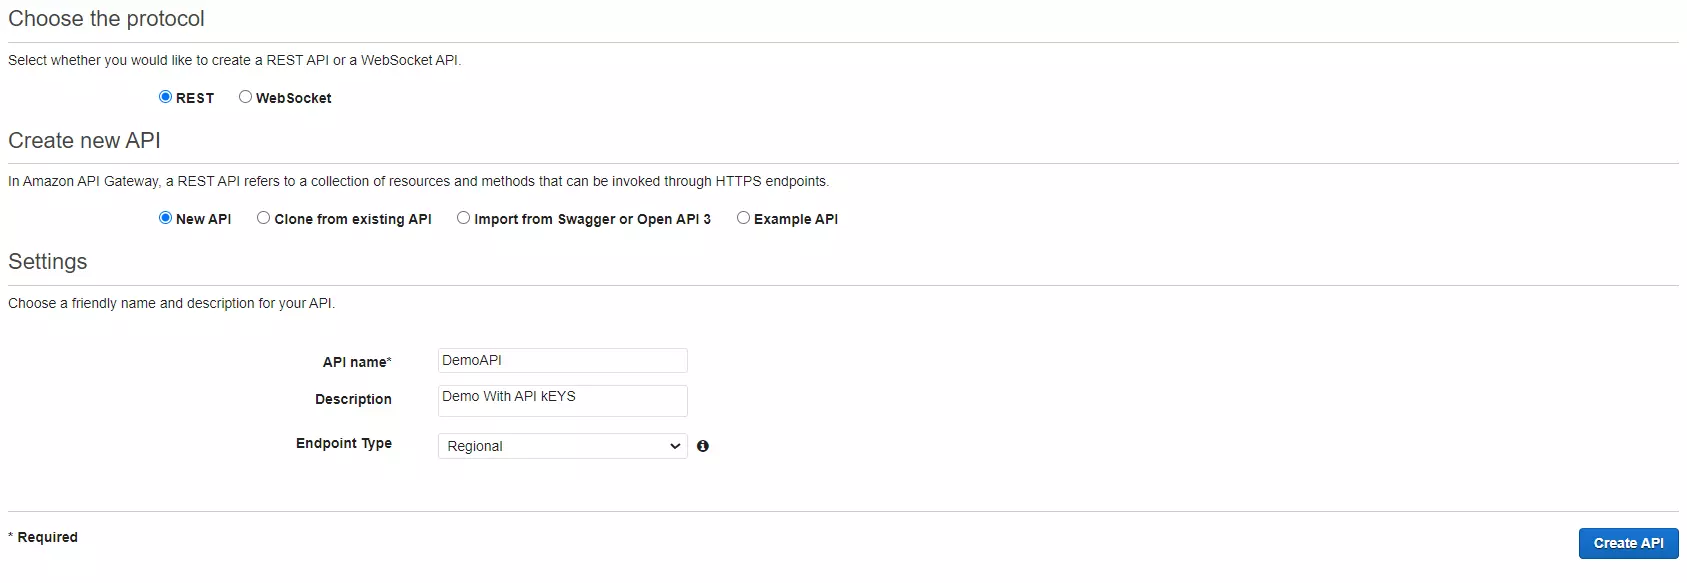Choose Import from Swagger or Open API 3
1687x583 pixels.
coord(464,218)
